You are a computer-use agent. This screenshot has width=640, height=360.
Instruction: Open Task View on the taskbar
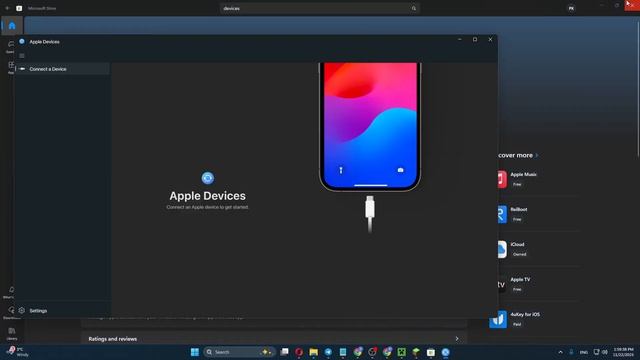284,352
